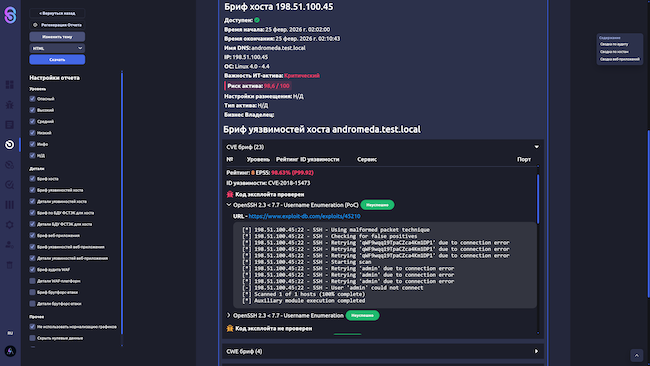The width and height of the screenshot is (650, 366).
Task: Open the document list icon below the bug icon
Action: pos(10,125)
